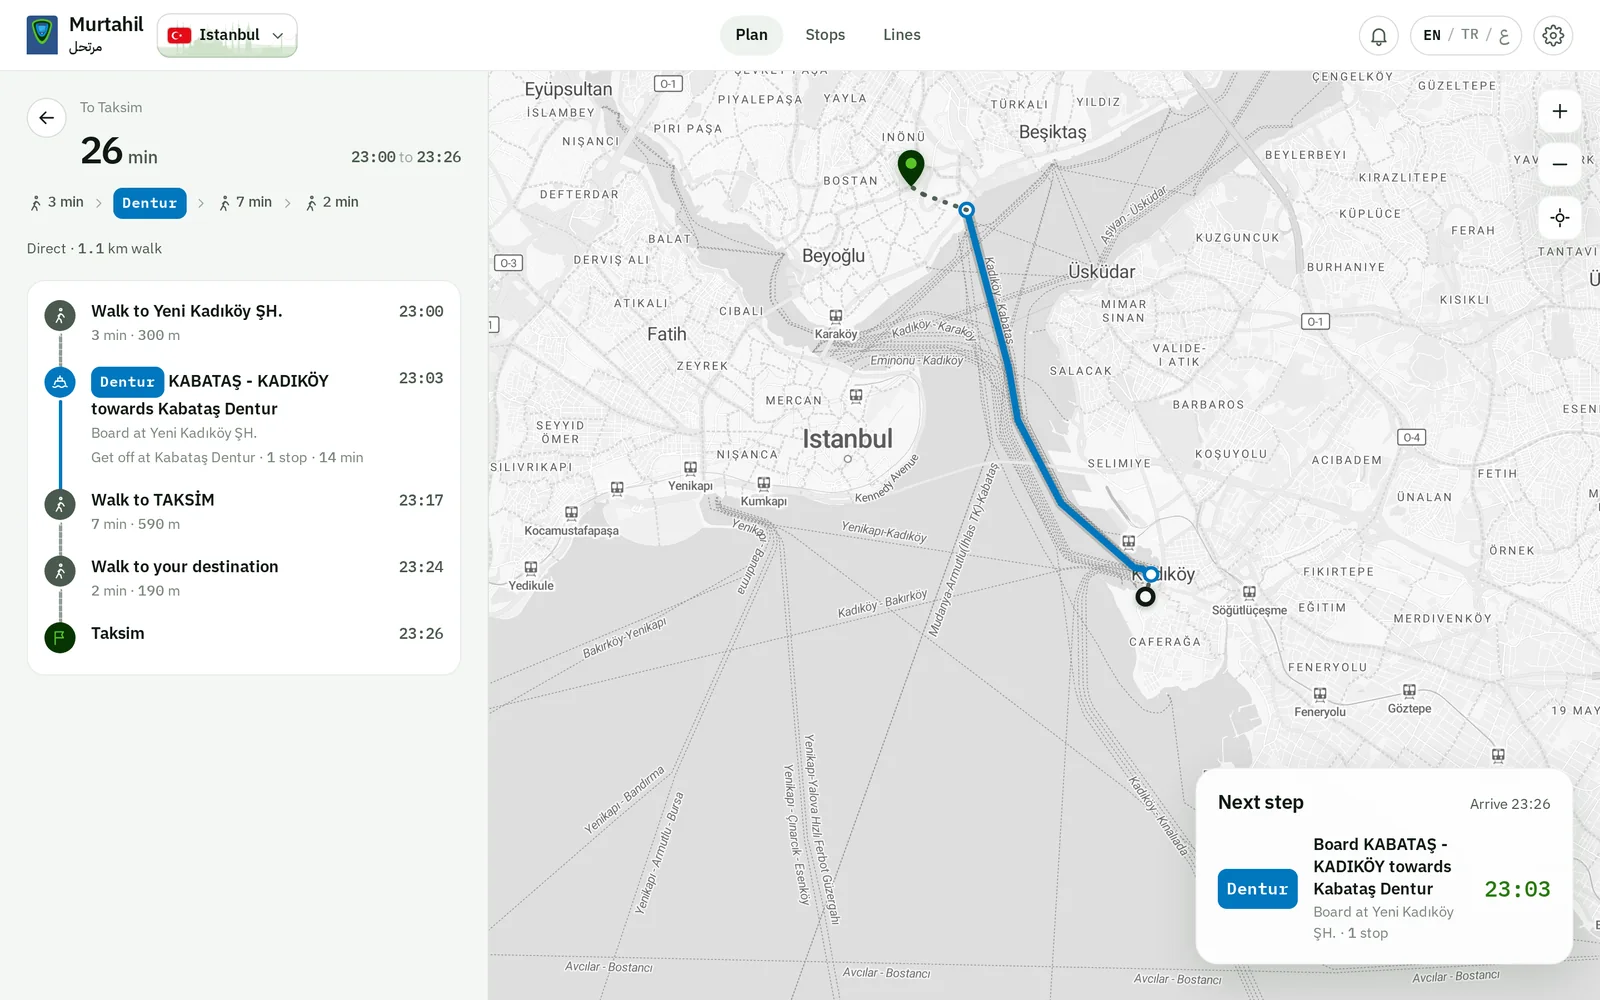
Task: Click the 'To Taksim' heading
Action: (x=111, y=108)
